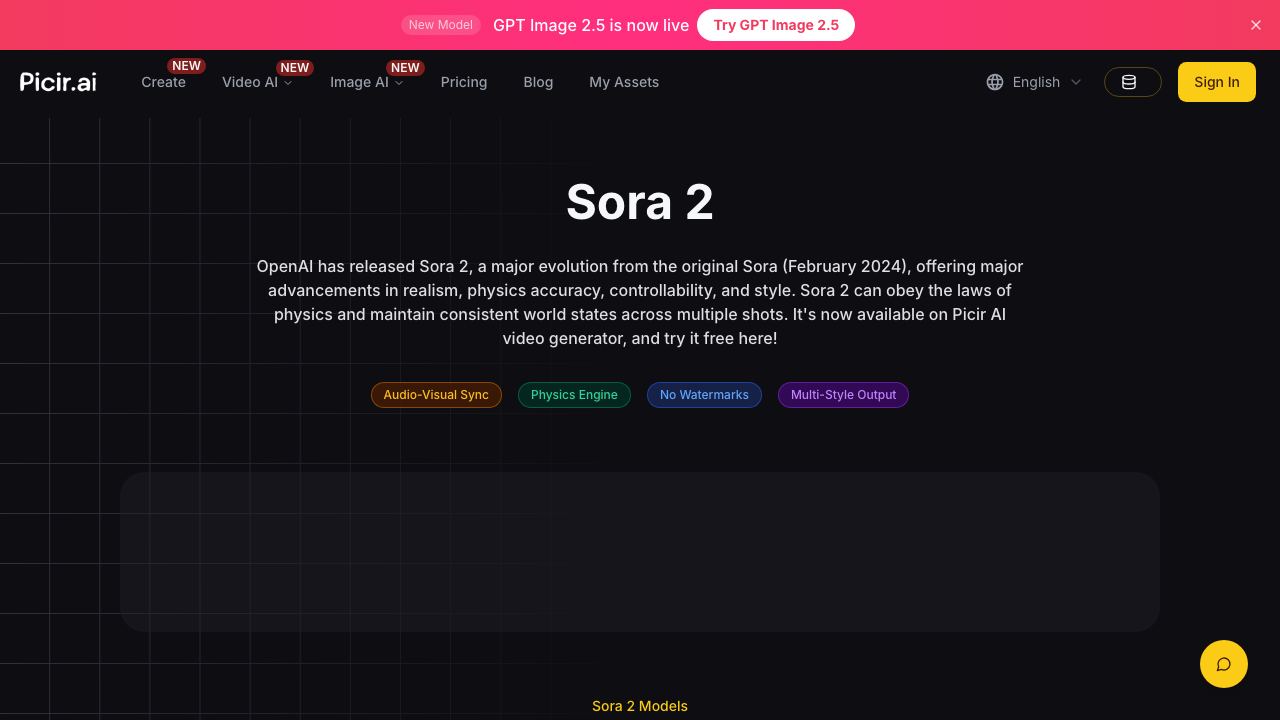
Task: Open the Pricing page
Action: (464, 82)
